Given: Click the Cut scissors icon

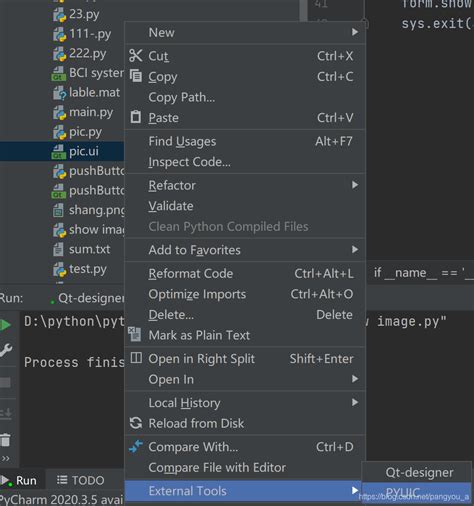Looking at the screenshot, I should pos(135,56).
